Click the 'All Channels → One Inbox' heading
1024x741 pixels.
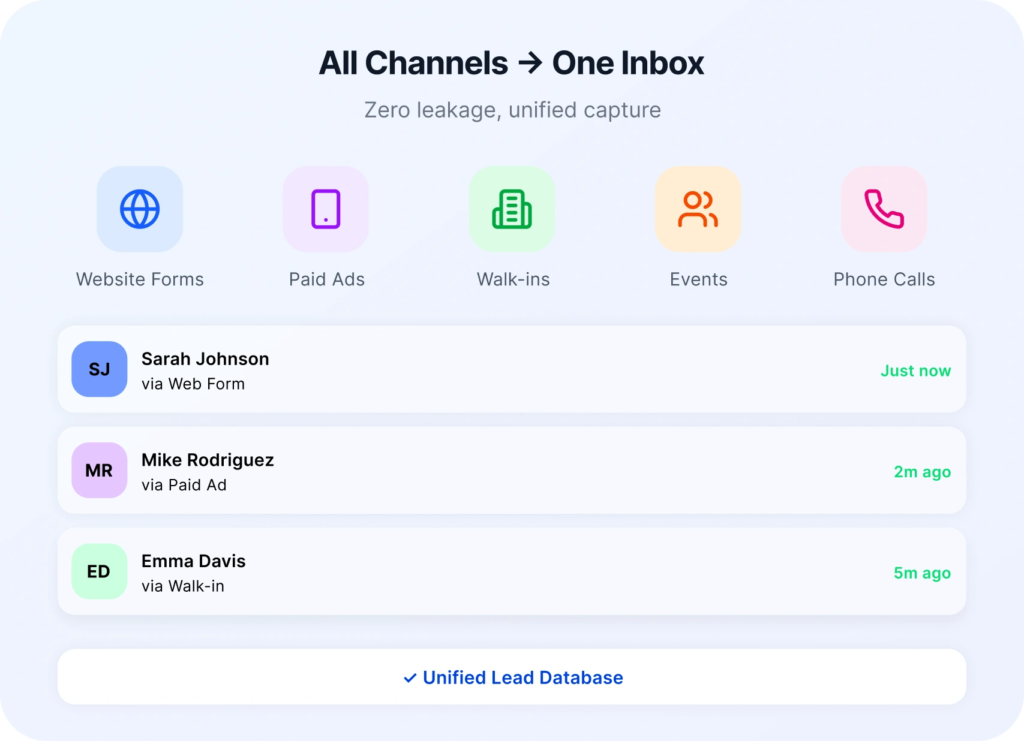pos(511,63)
